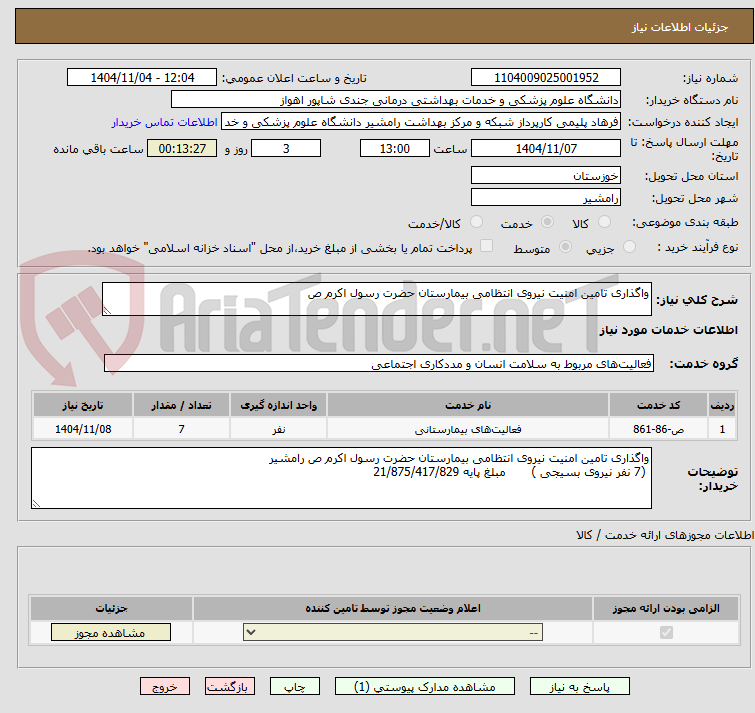755x713 pixels.
Task: Click the deadline date field 1404/11/07
Action: tap(546, 148)
